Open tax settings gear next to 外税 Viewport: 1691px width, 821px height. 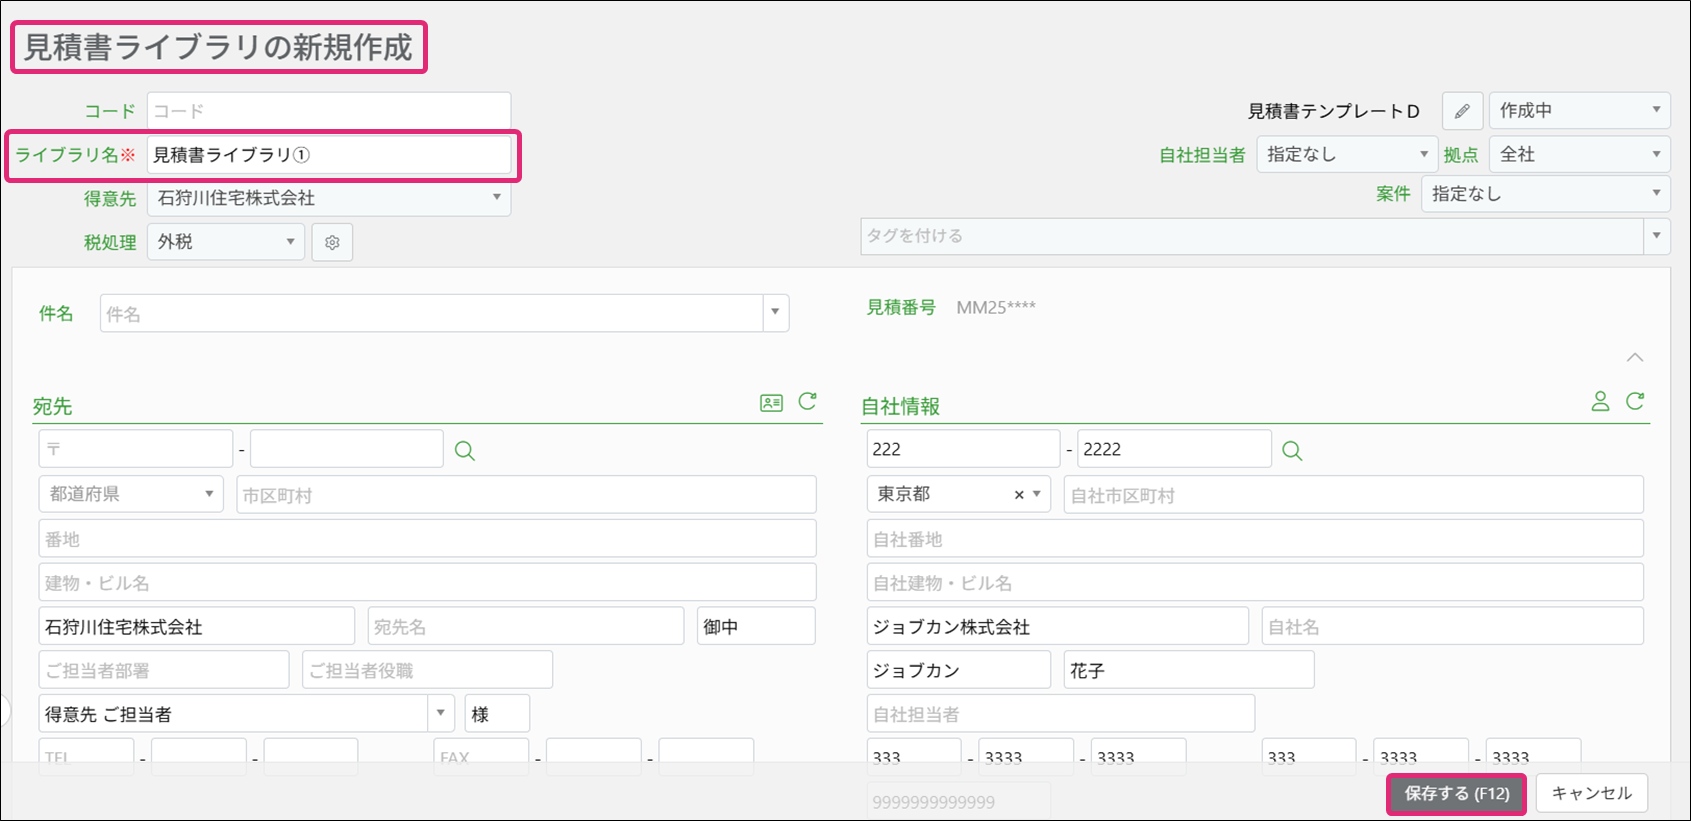tap(332, 242)
